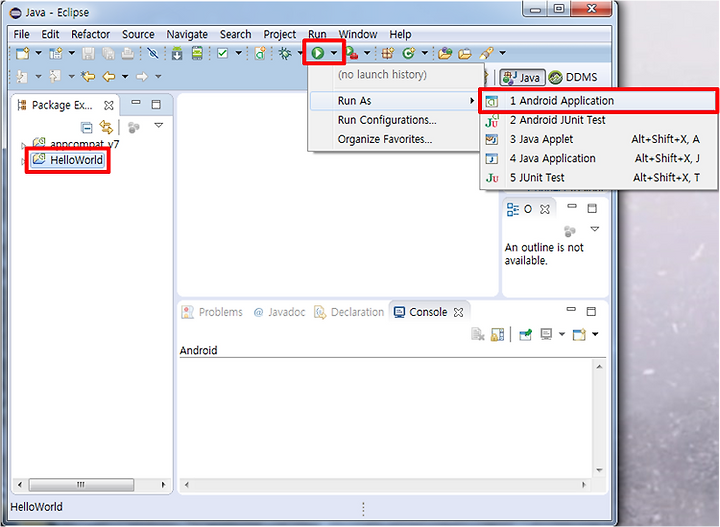Toggle Pin Console icon
This screenshot has height=527, width=720.
click(x=525, y=335)
